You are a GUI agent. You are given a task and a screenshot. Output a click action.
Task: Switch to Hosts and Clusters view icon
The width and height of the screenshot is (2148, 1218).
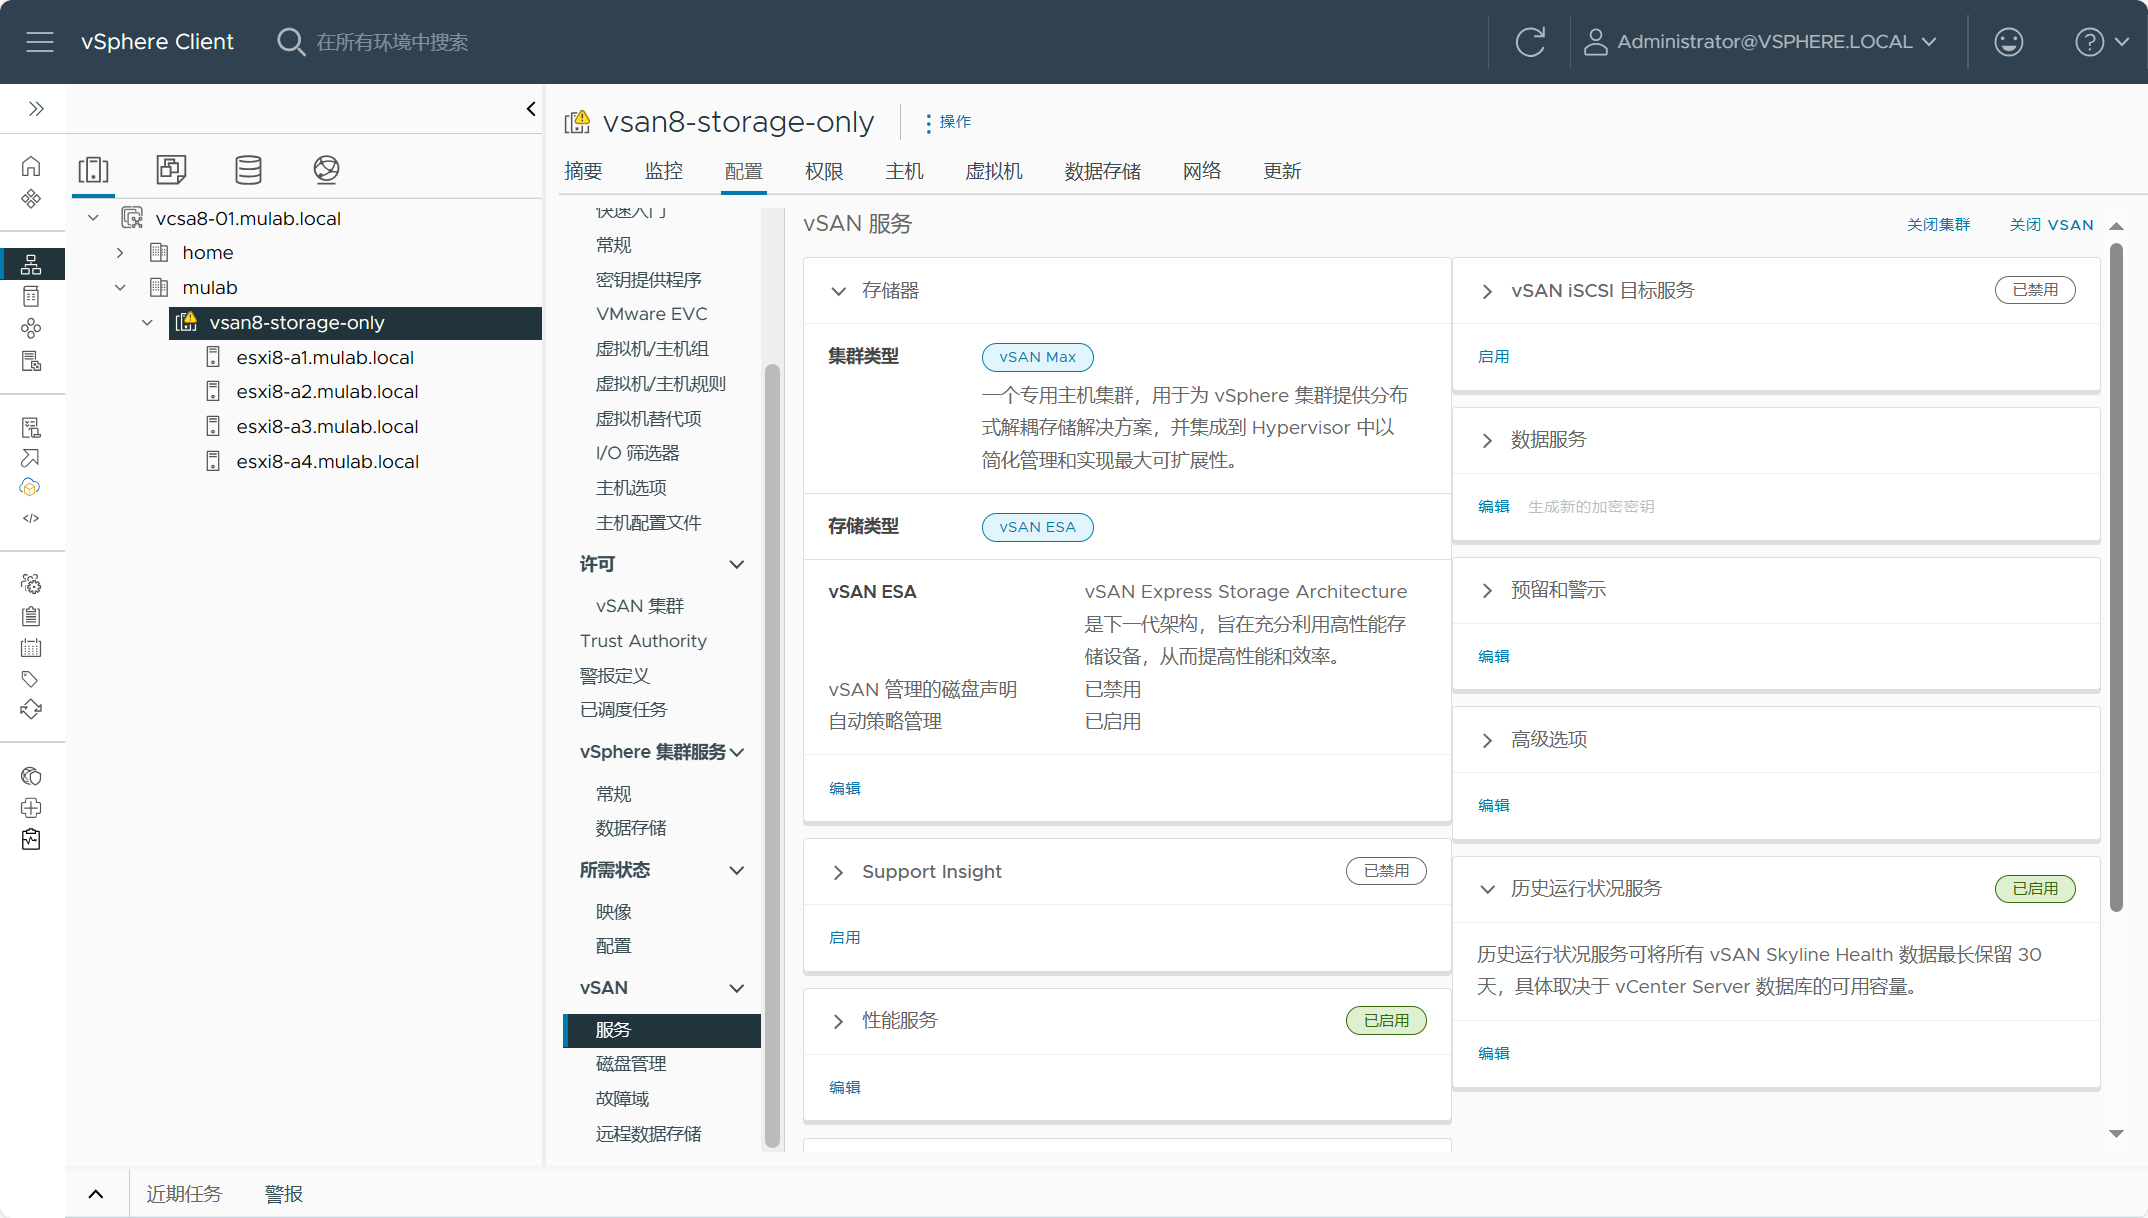point(94,169)
